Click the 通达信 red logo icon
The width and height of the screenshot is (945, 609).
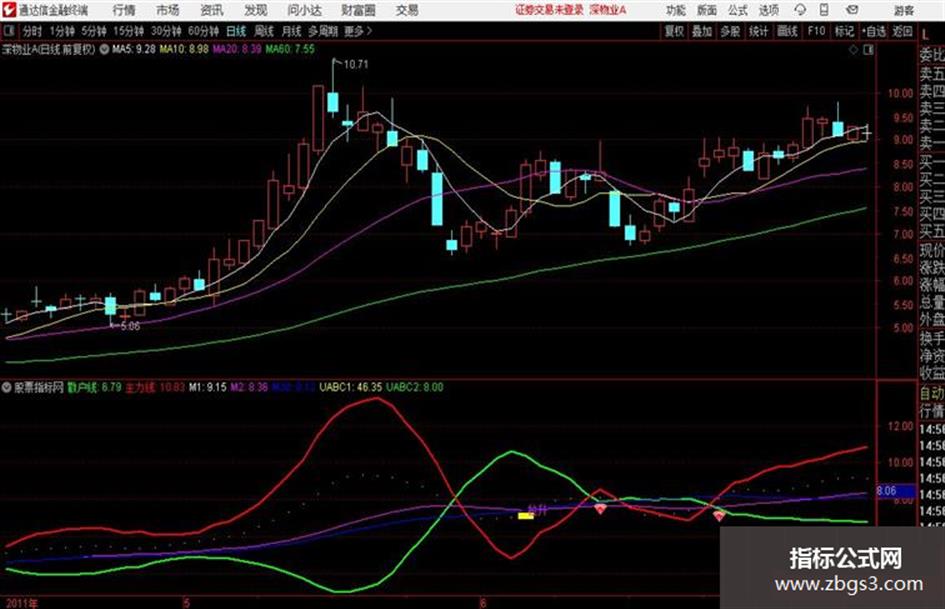8,10
